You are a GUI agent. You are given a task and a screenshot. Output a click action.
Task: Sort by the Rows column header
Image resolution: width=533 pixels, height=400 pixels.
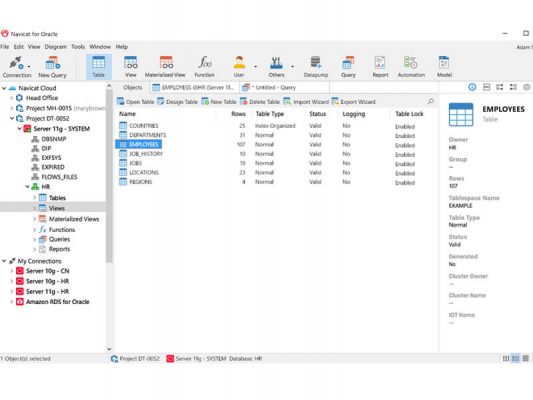[238, 114]
